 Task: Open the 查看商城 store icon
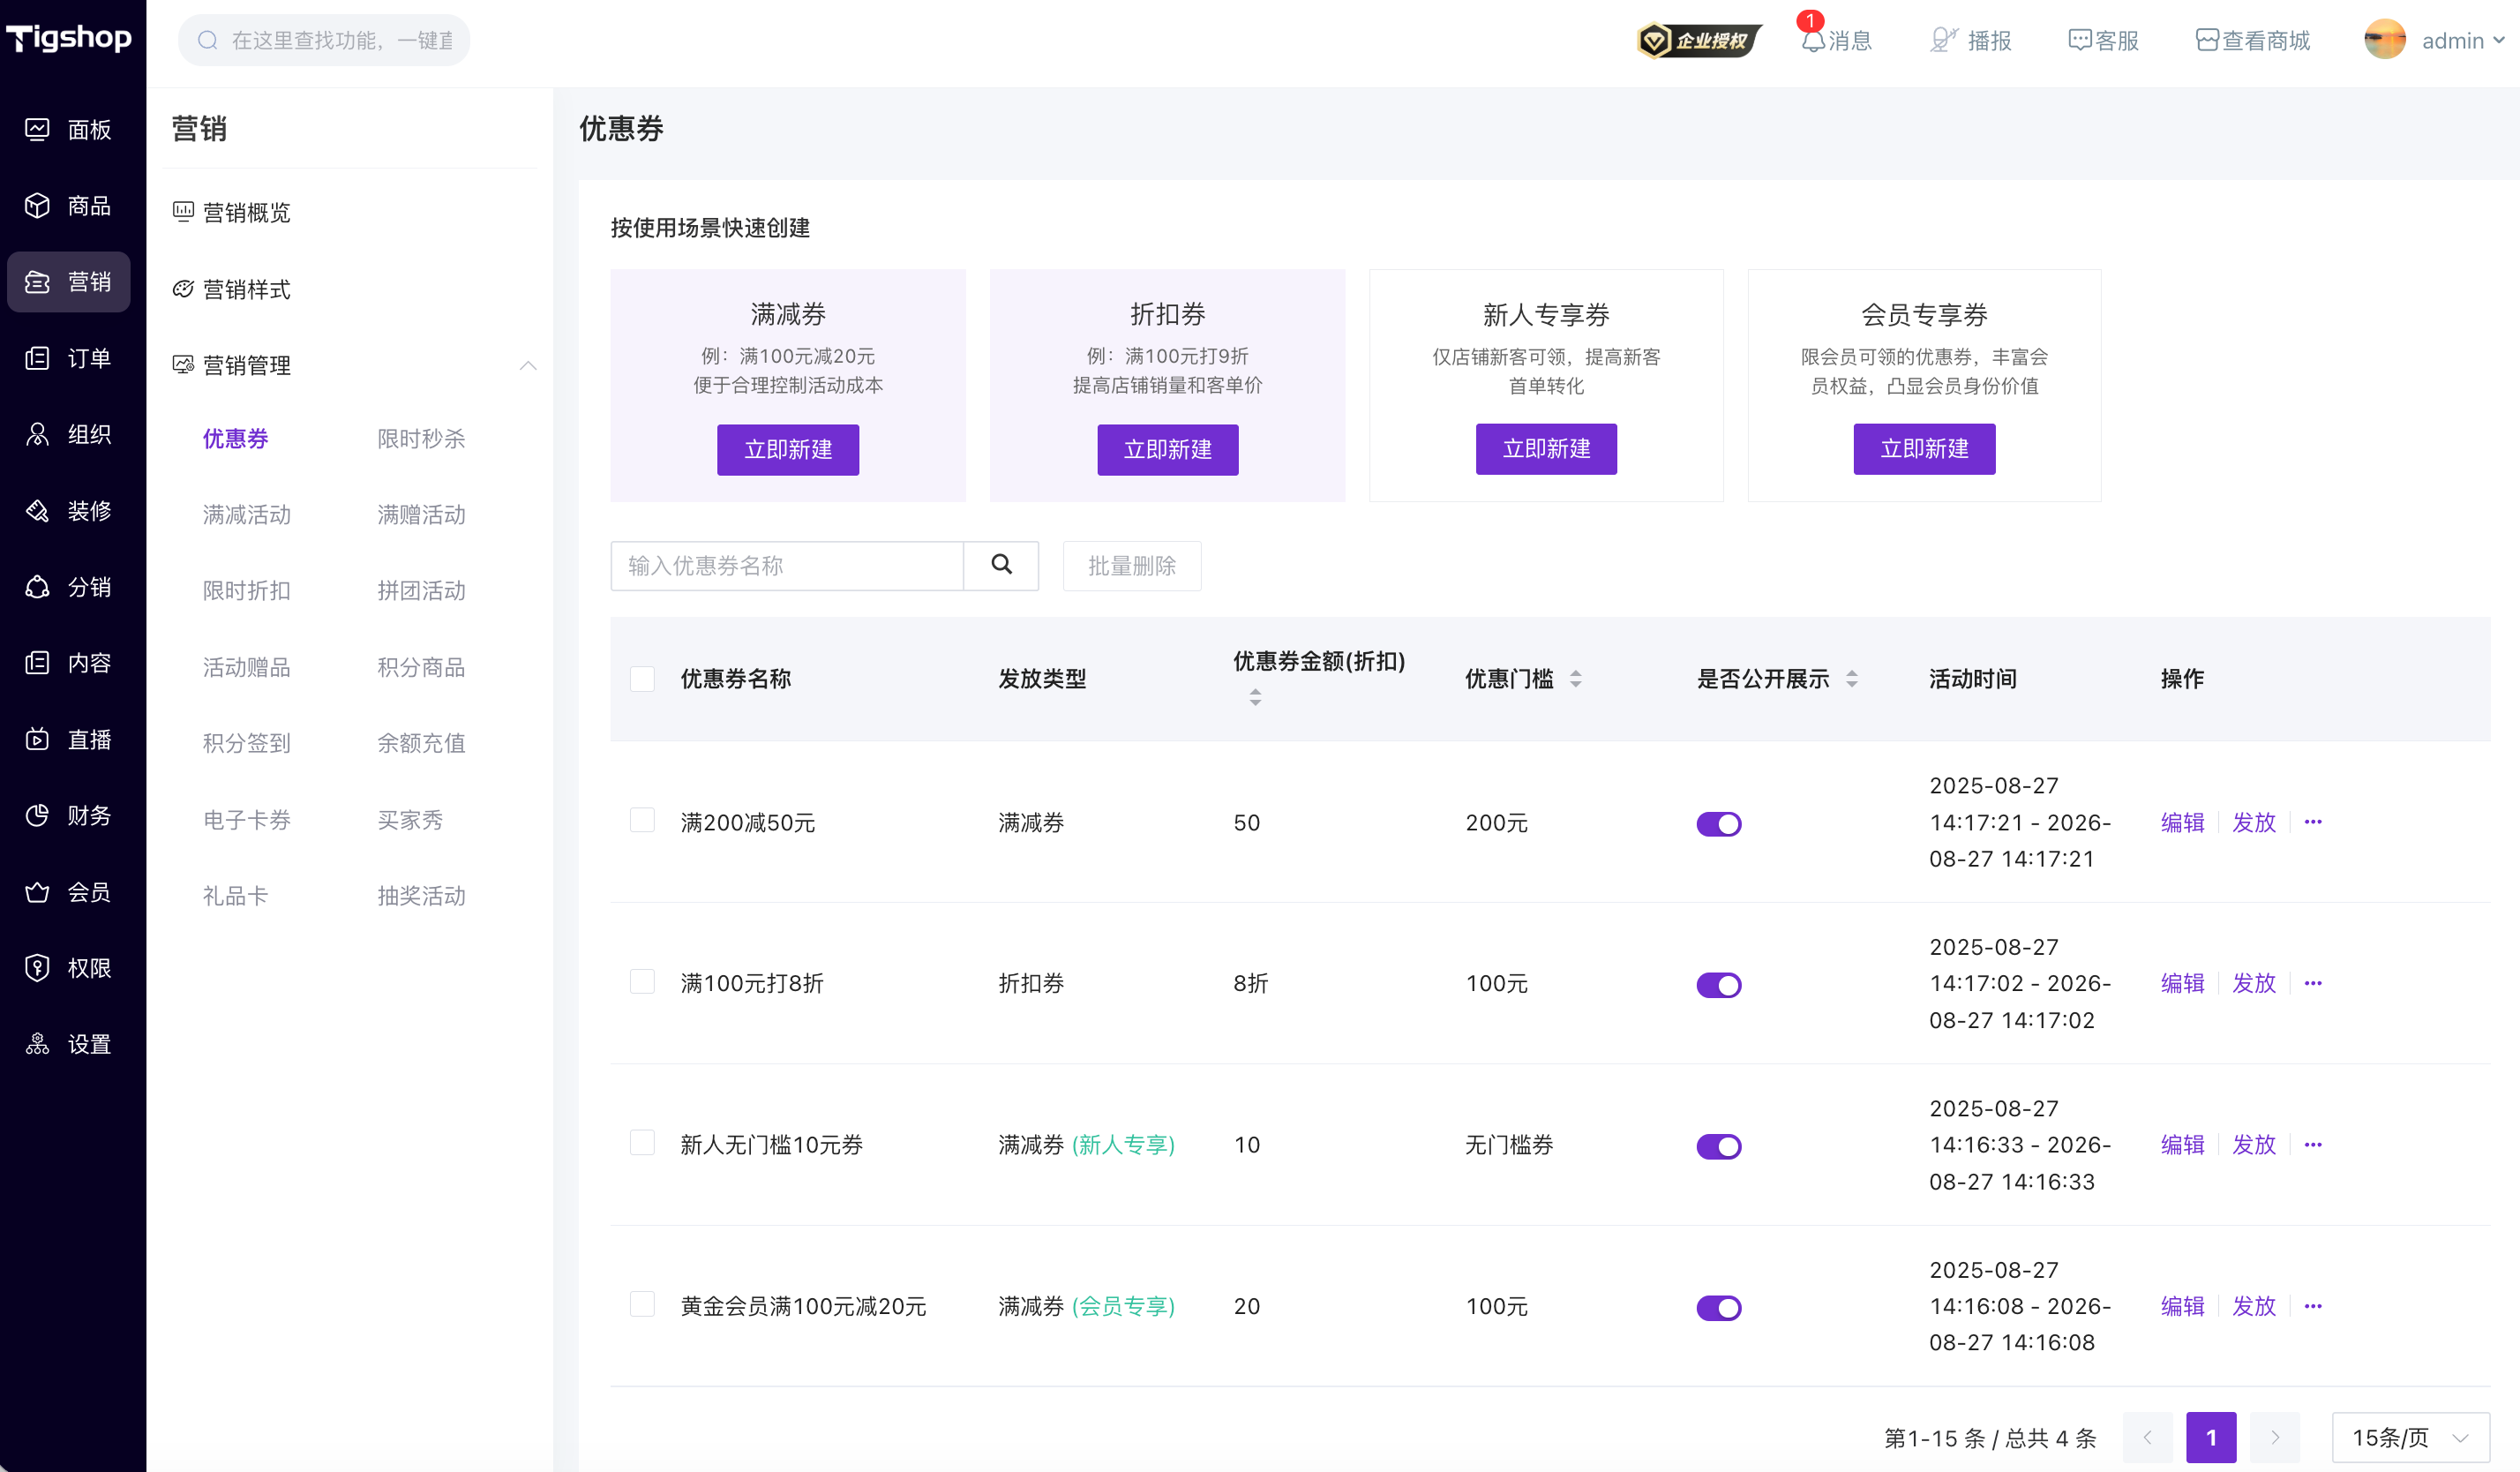click(x=2207, y=41)
